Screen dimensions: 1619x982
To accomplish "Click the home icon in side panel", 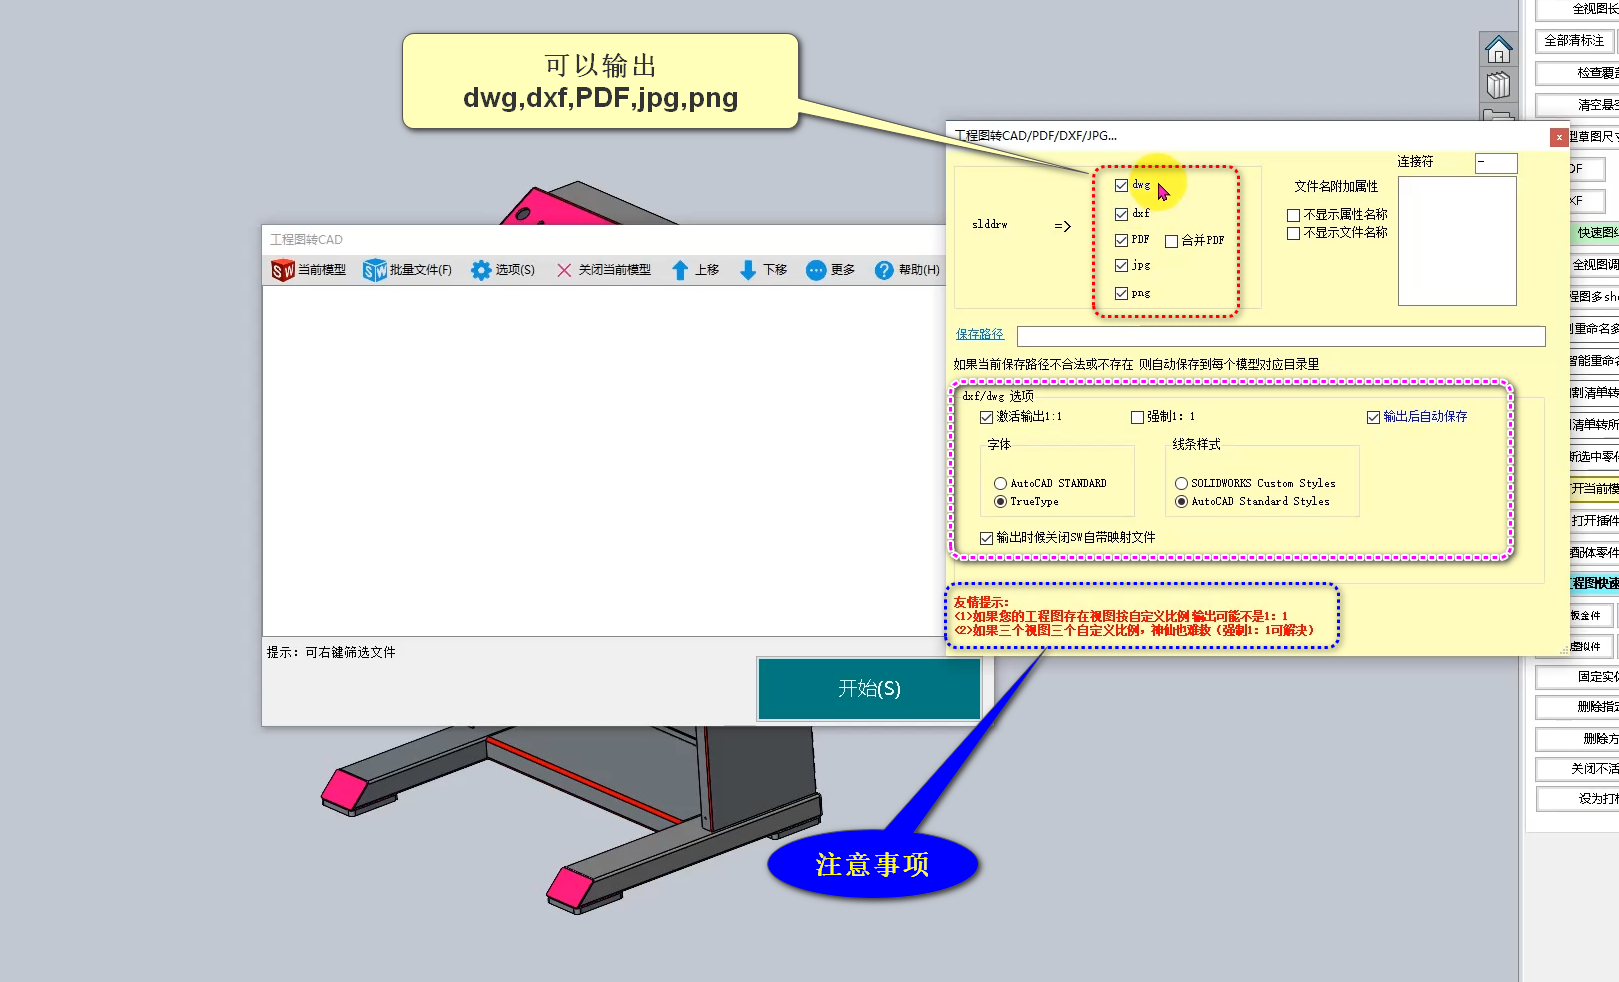I will 1498,49.
